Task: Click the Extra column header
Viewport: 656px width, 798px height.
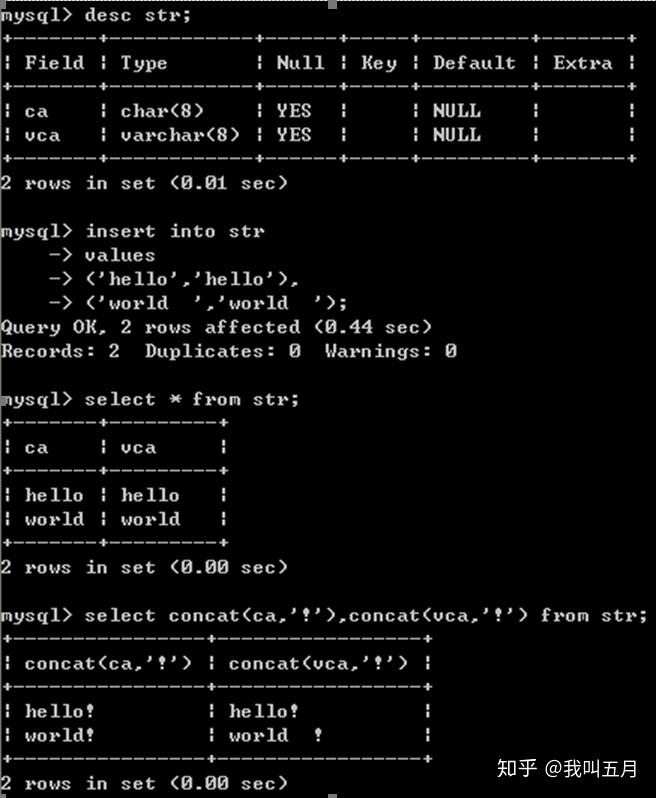Action: [583, 63]
